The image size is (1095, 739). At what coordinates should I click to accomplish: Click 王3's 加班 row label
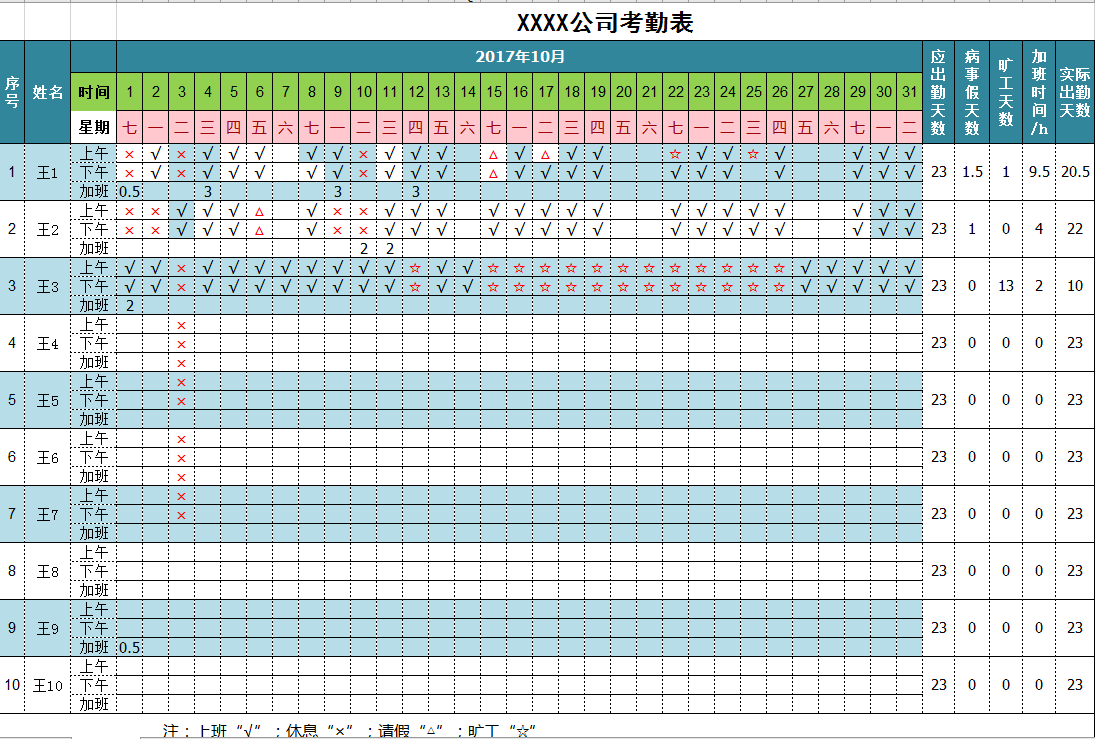coord(94,305)
